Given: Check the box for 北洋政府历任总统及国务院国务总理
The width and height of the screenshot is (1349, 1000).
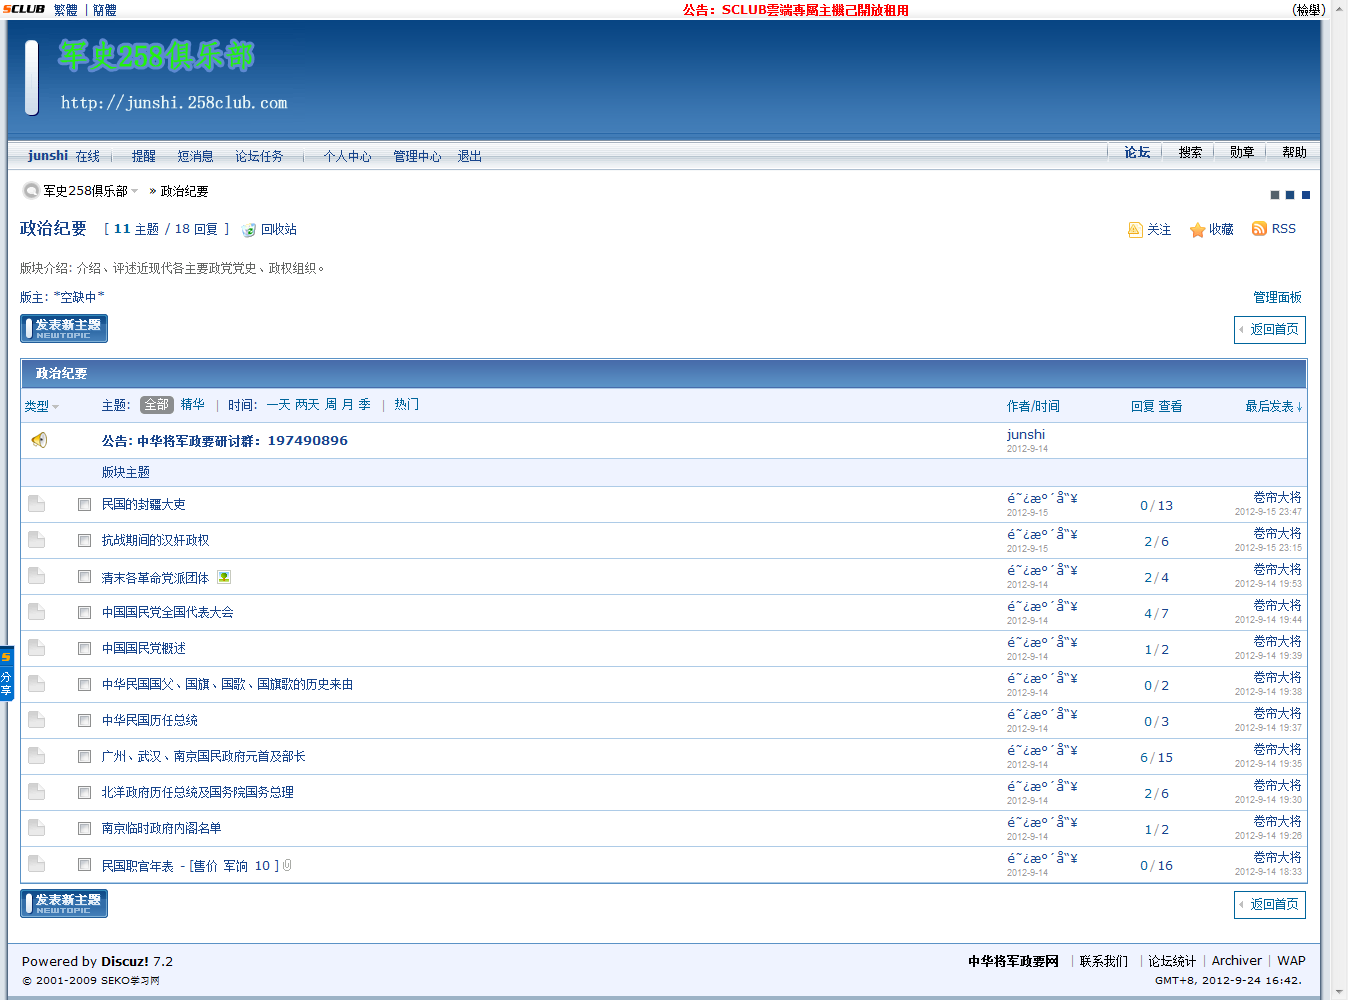Looking at the screenshot, I should (x=85, y=793).
